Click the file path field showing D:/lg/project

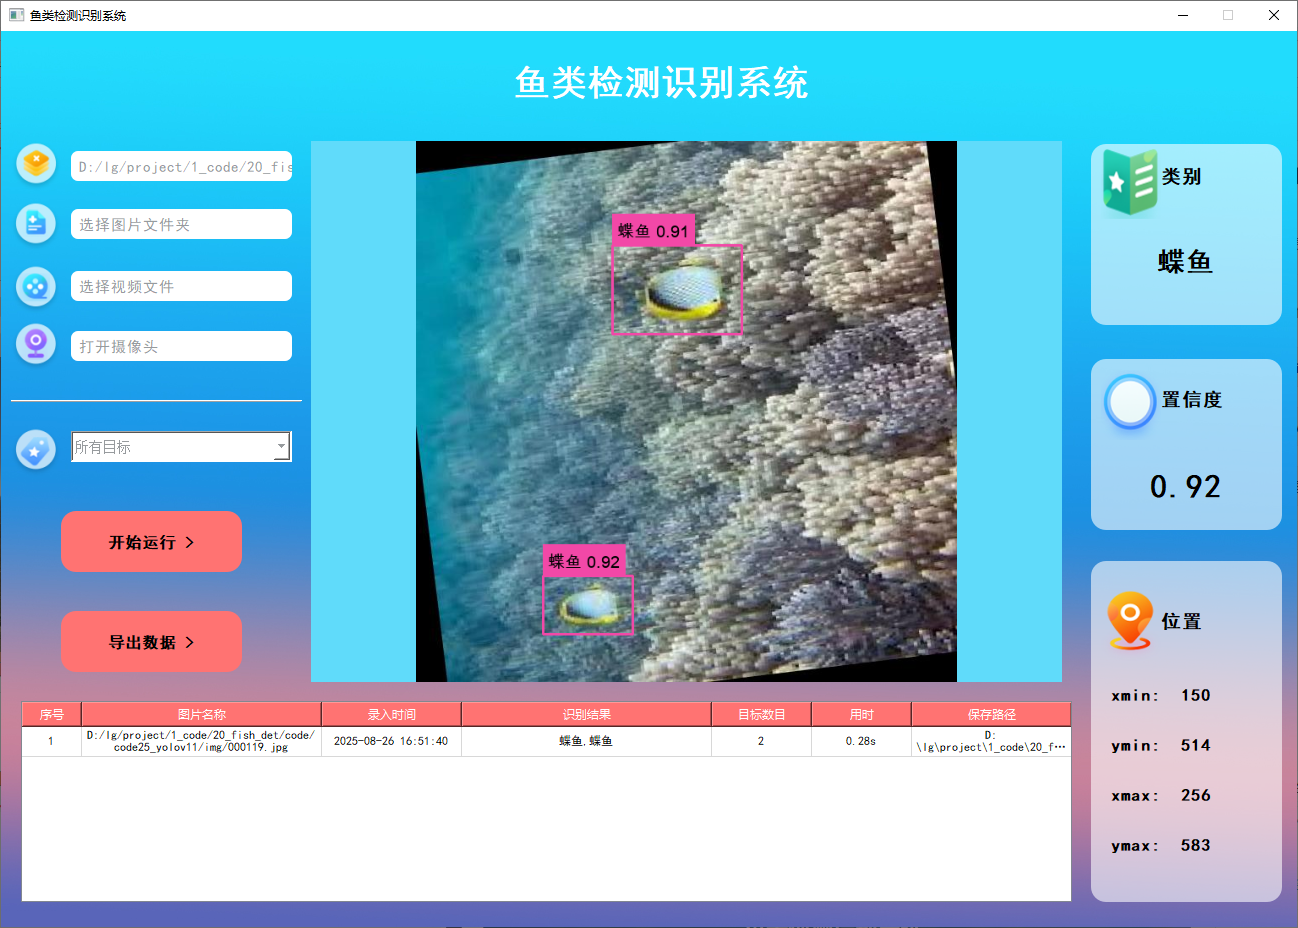181,165
